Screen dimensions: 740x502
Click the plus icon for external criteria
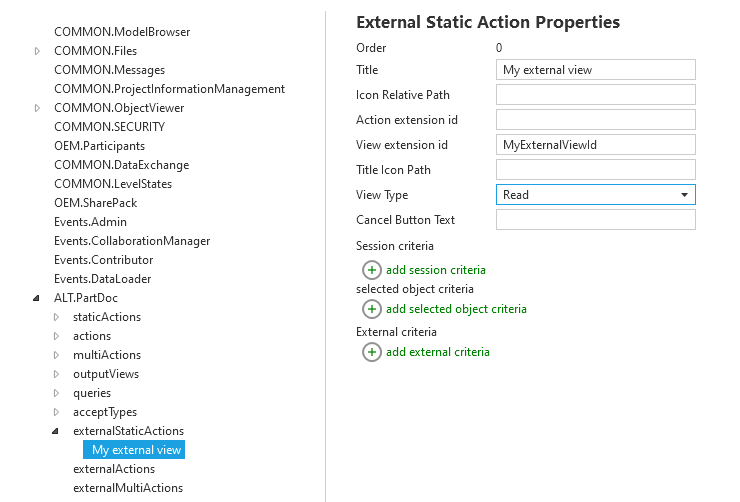coord(372,352)
